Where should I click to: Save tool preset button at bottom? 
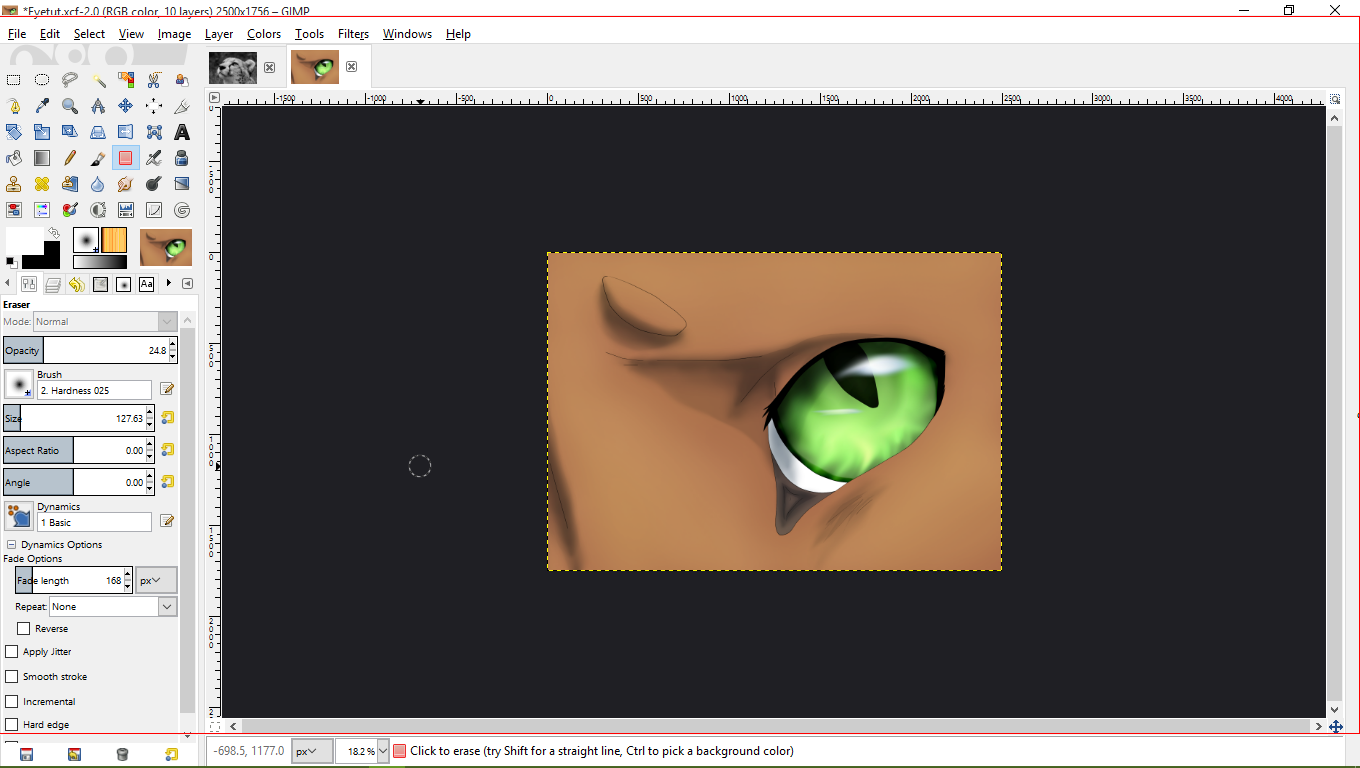click(x=27, y=754)
